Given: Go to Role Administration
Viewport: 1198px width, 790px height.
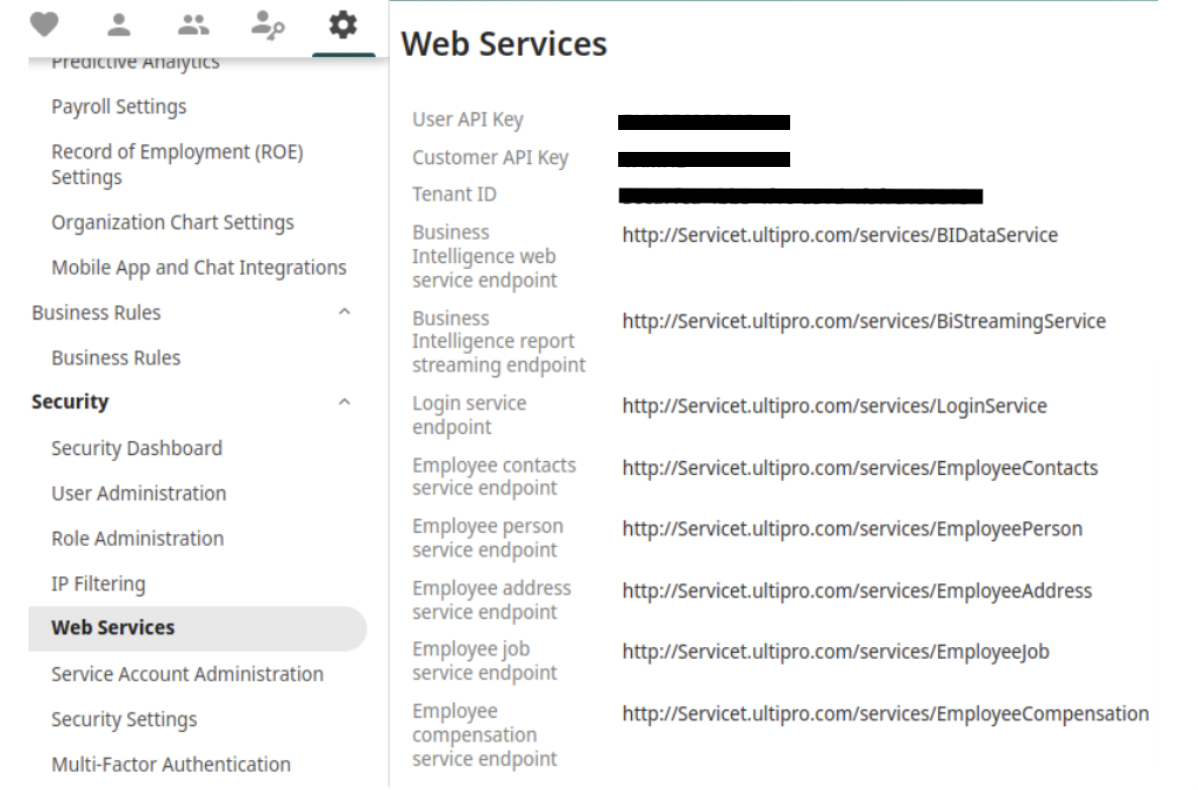Looking at the screenshot, I should coord(138,539).
